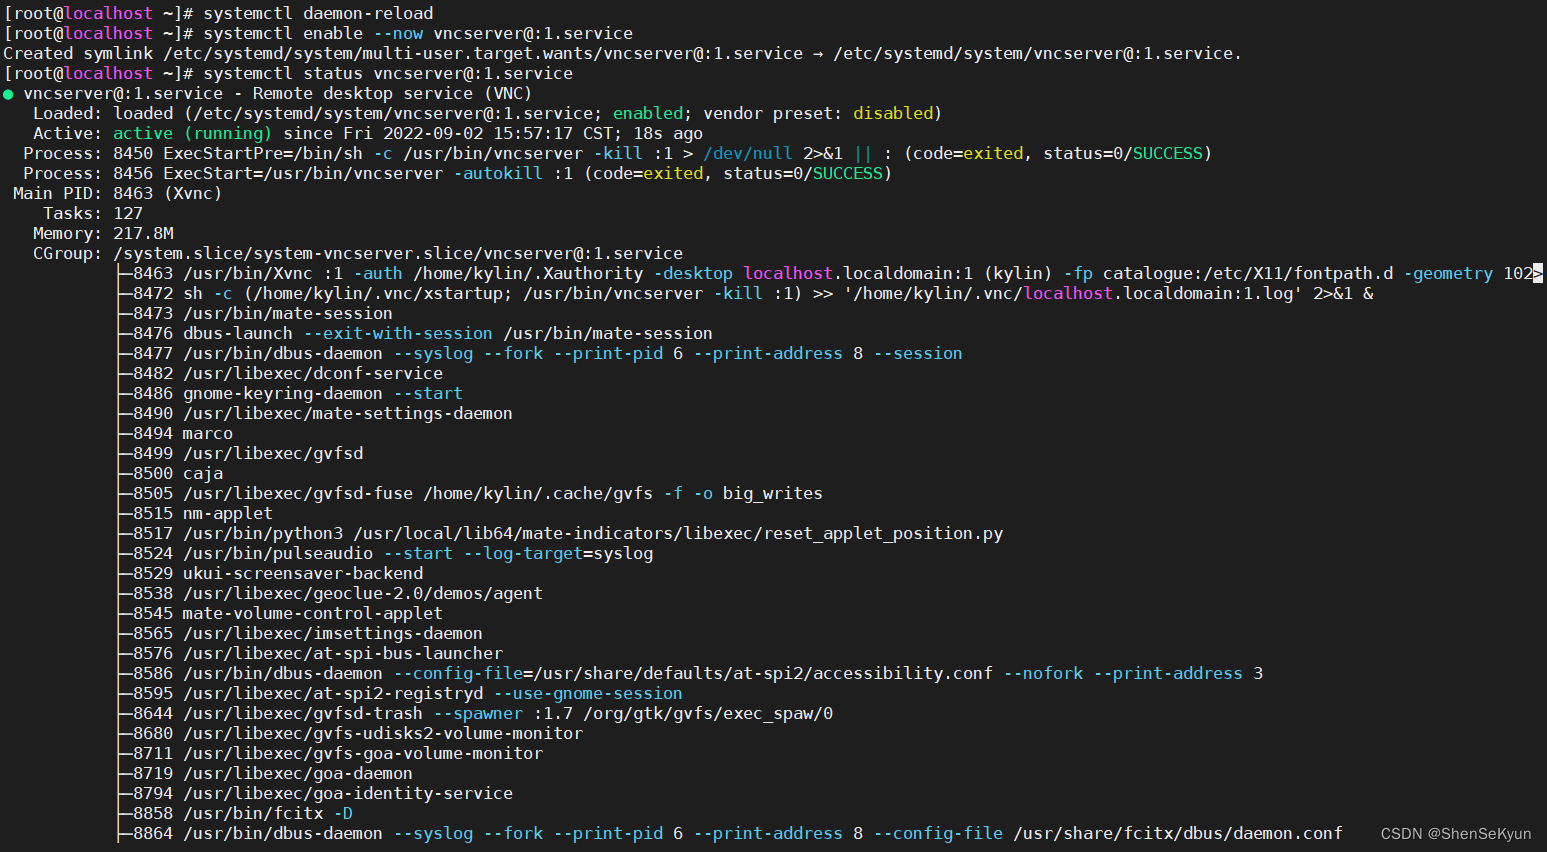Screen dimensions: 1547x852
Task: Select the 'systemctl enable --now vncserver@:1.service' command
Action: click(x=418, y=33)
